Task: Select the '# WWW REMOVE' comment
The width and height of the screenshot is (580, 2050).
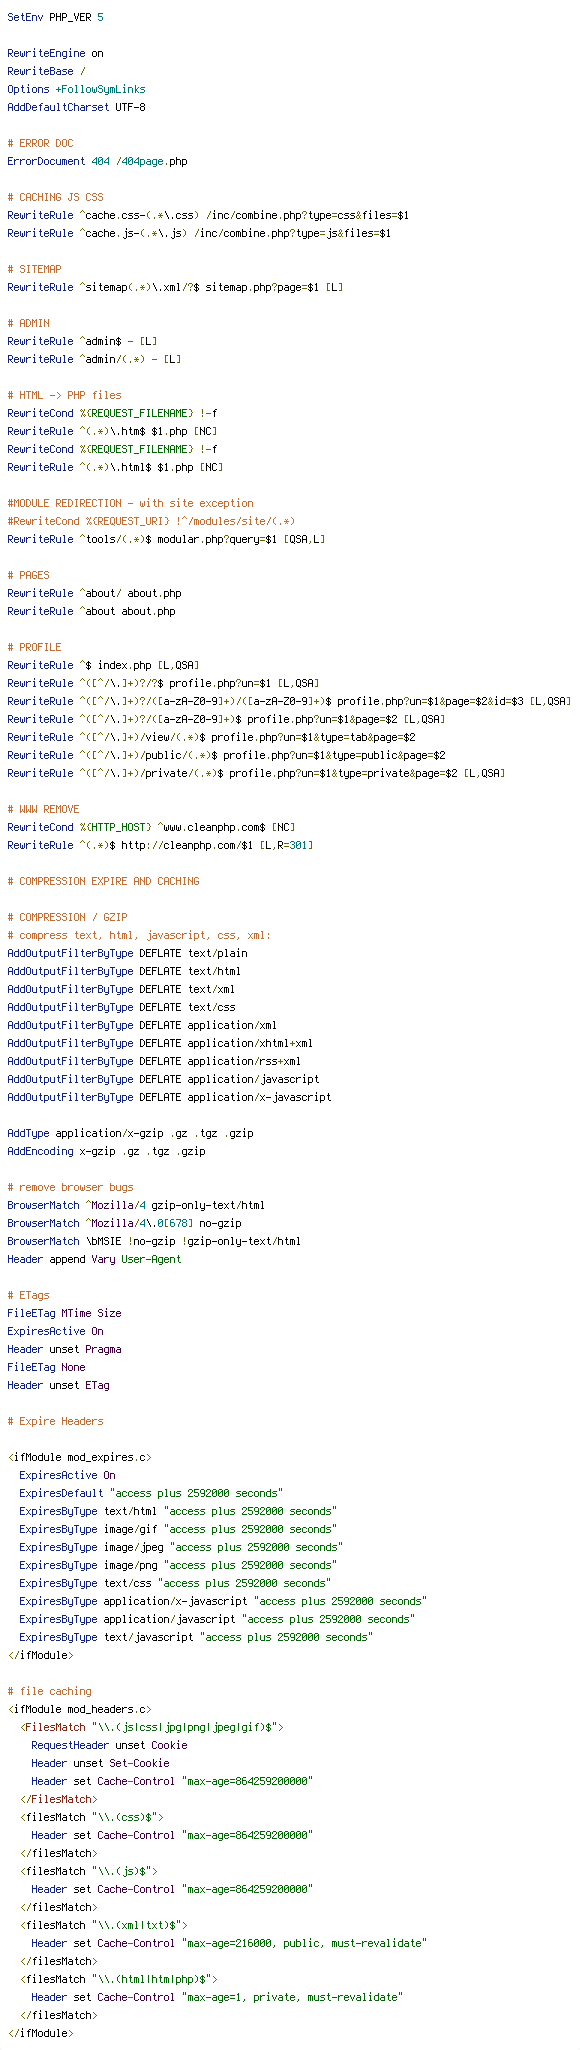Action: [x=43, y=810]
